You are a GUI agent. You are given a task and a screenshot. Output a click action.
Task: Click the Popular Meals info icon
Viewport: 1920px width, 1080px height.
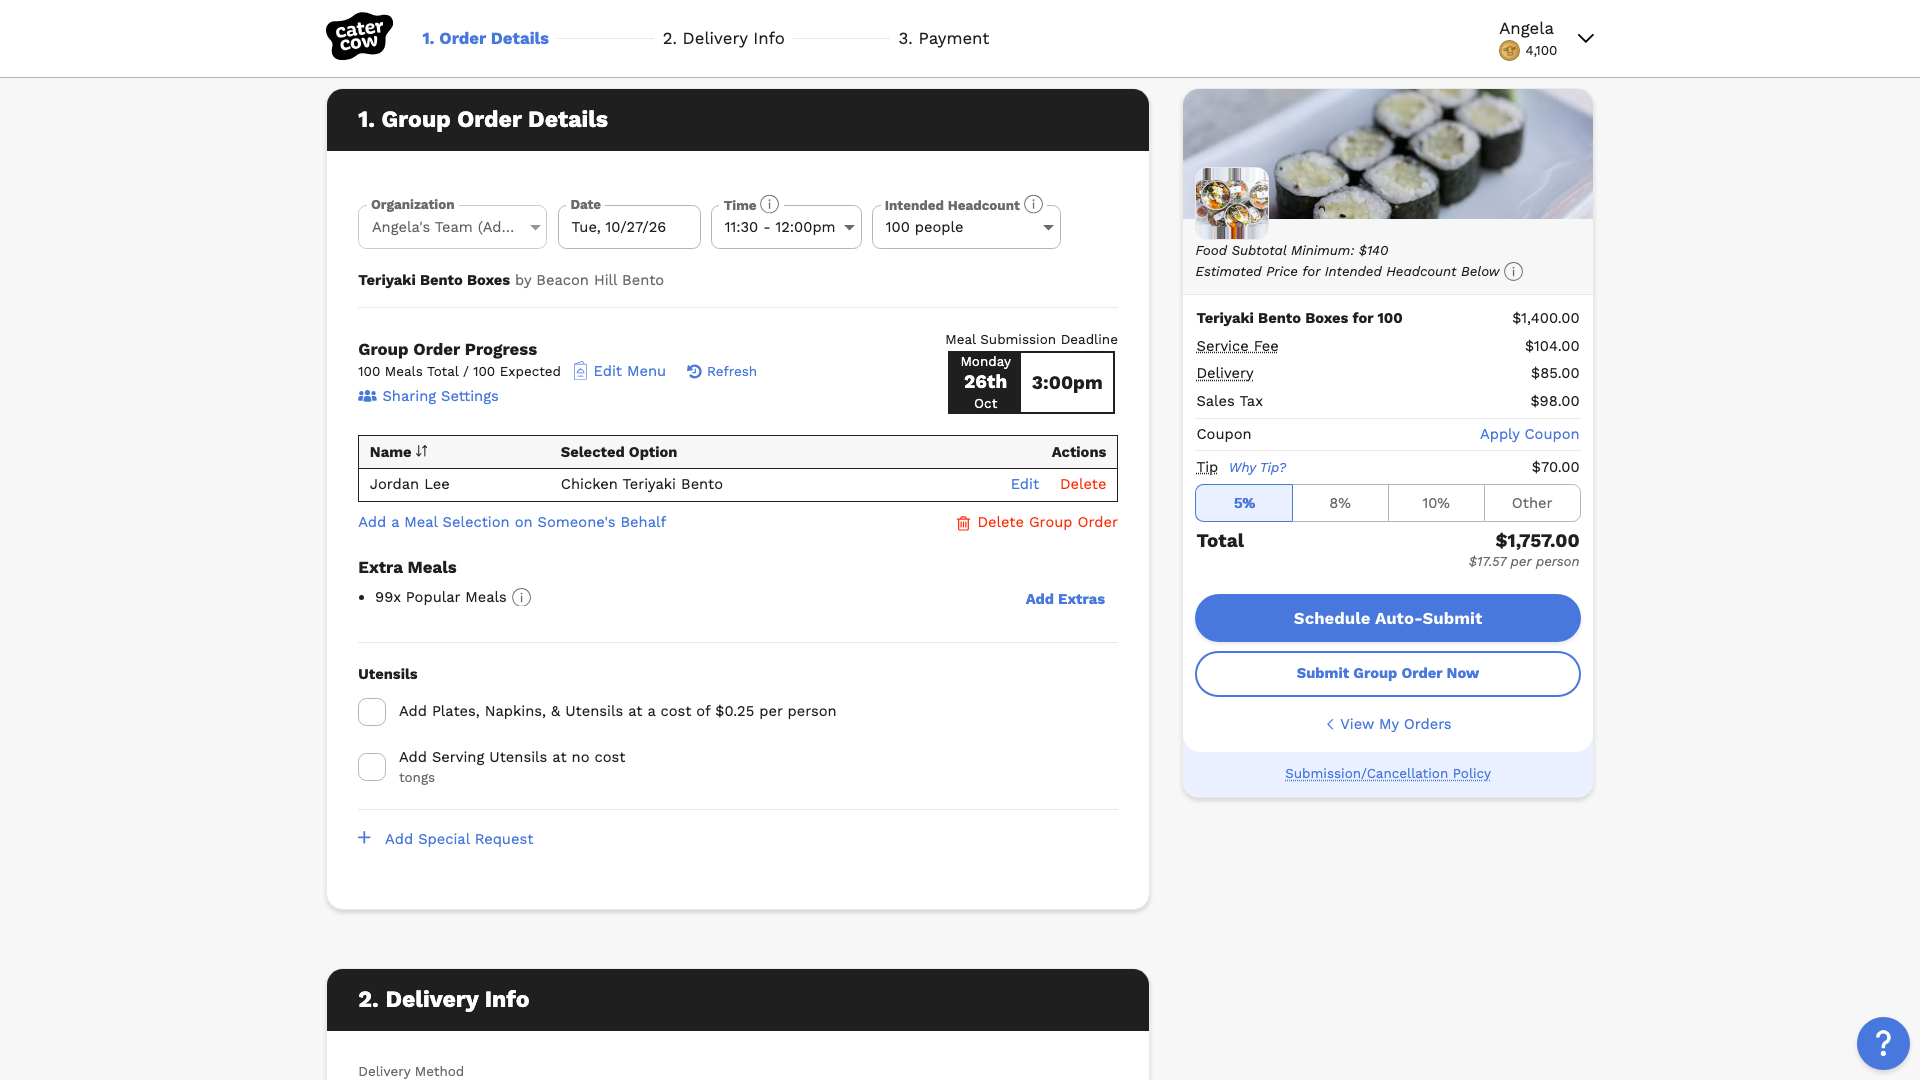tap(521, 597)
